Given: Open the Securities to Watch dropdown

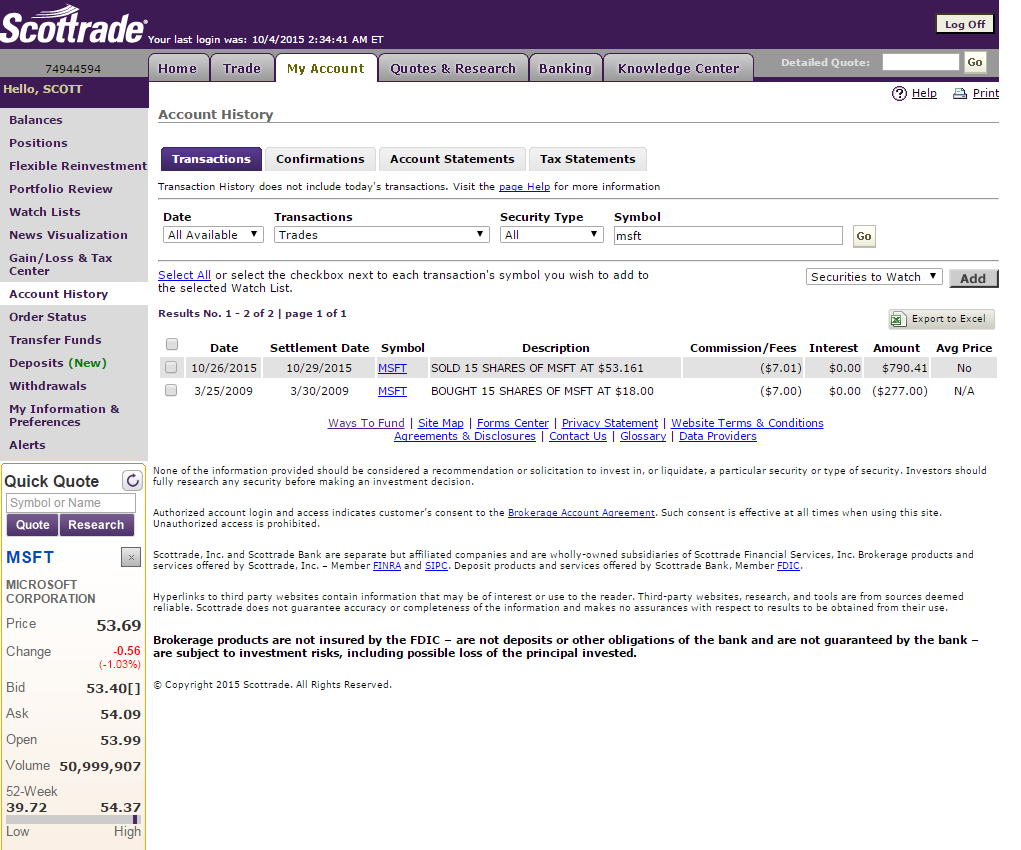Looking at the screenshot, I should pyautogui.click(x=874, y=277).
